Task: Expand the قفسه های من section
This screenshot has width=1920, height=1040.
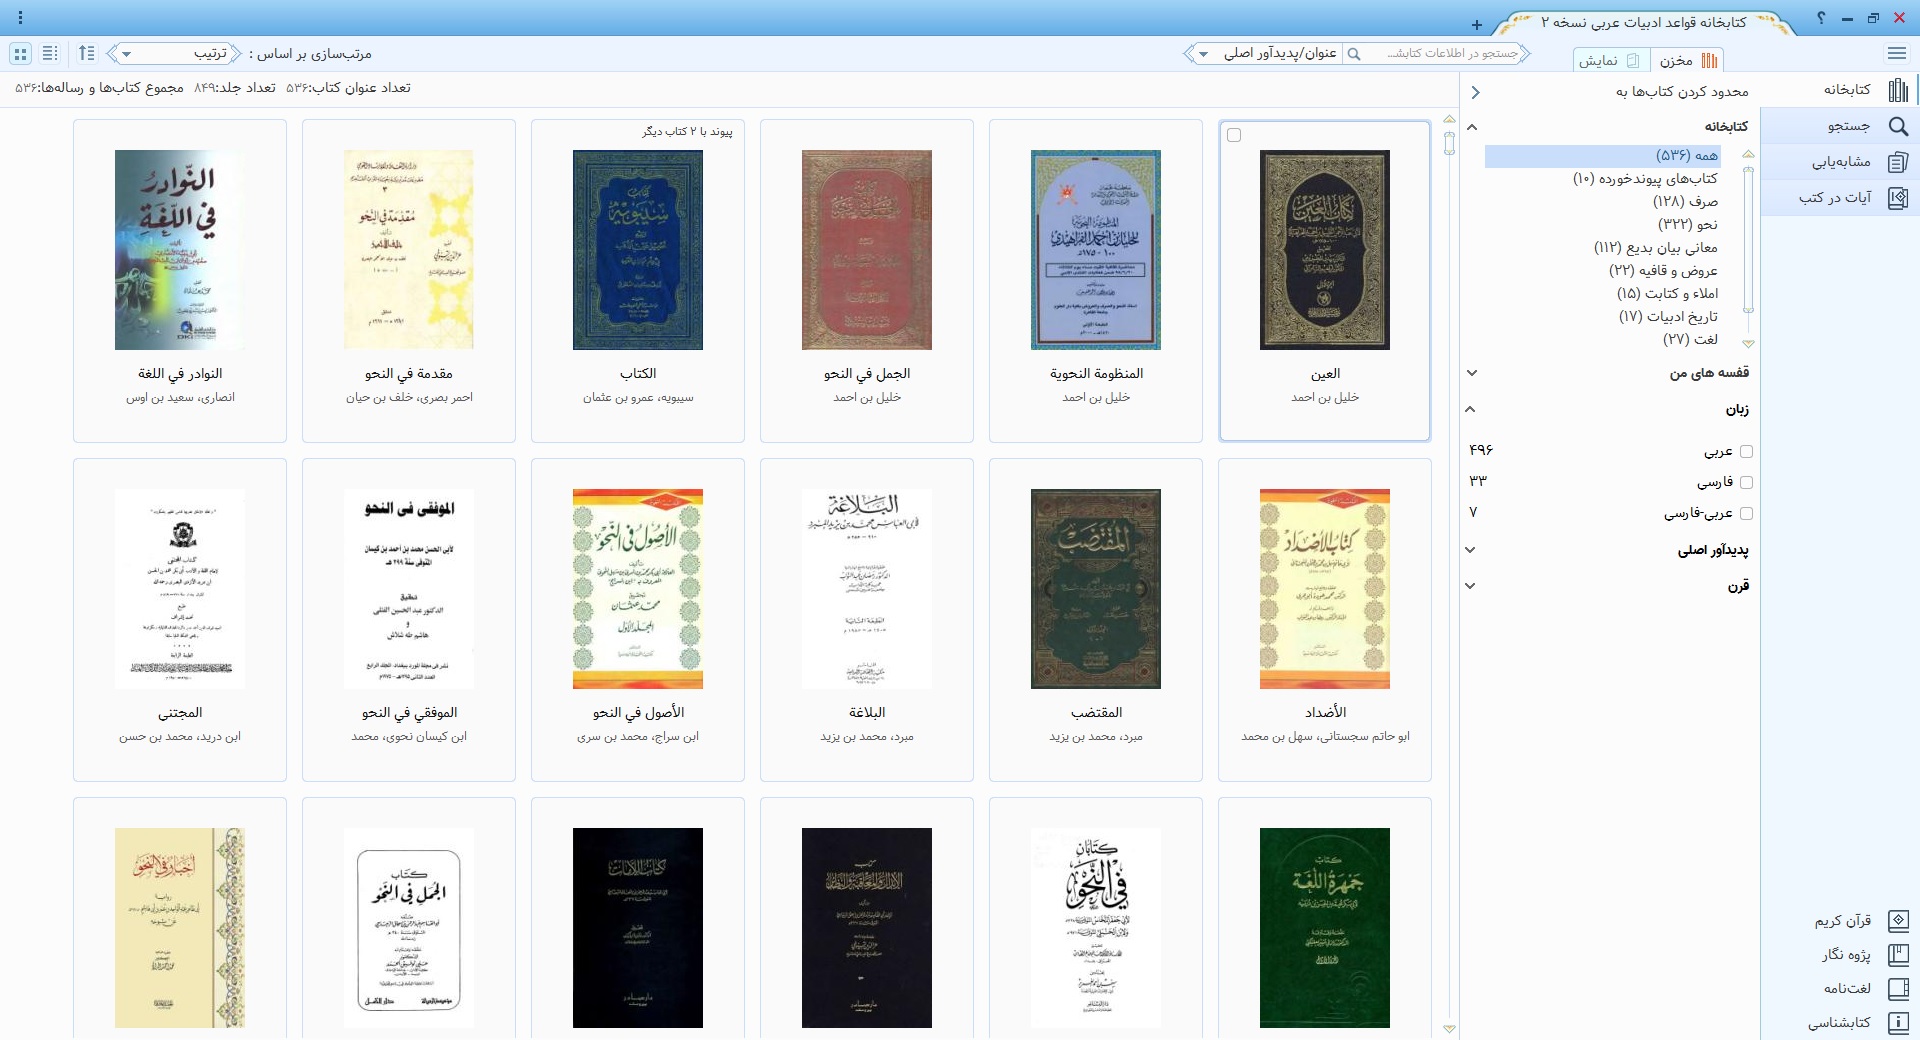Action: click(x=1471, y=373)
